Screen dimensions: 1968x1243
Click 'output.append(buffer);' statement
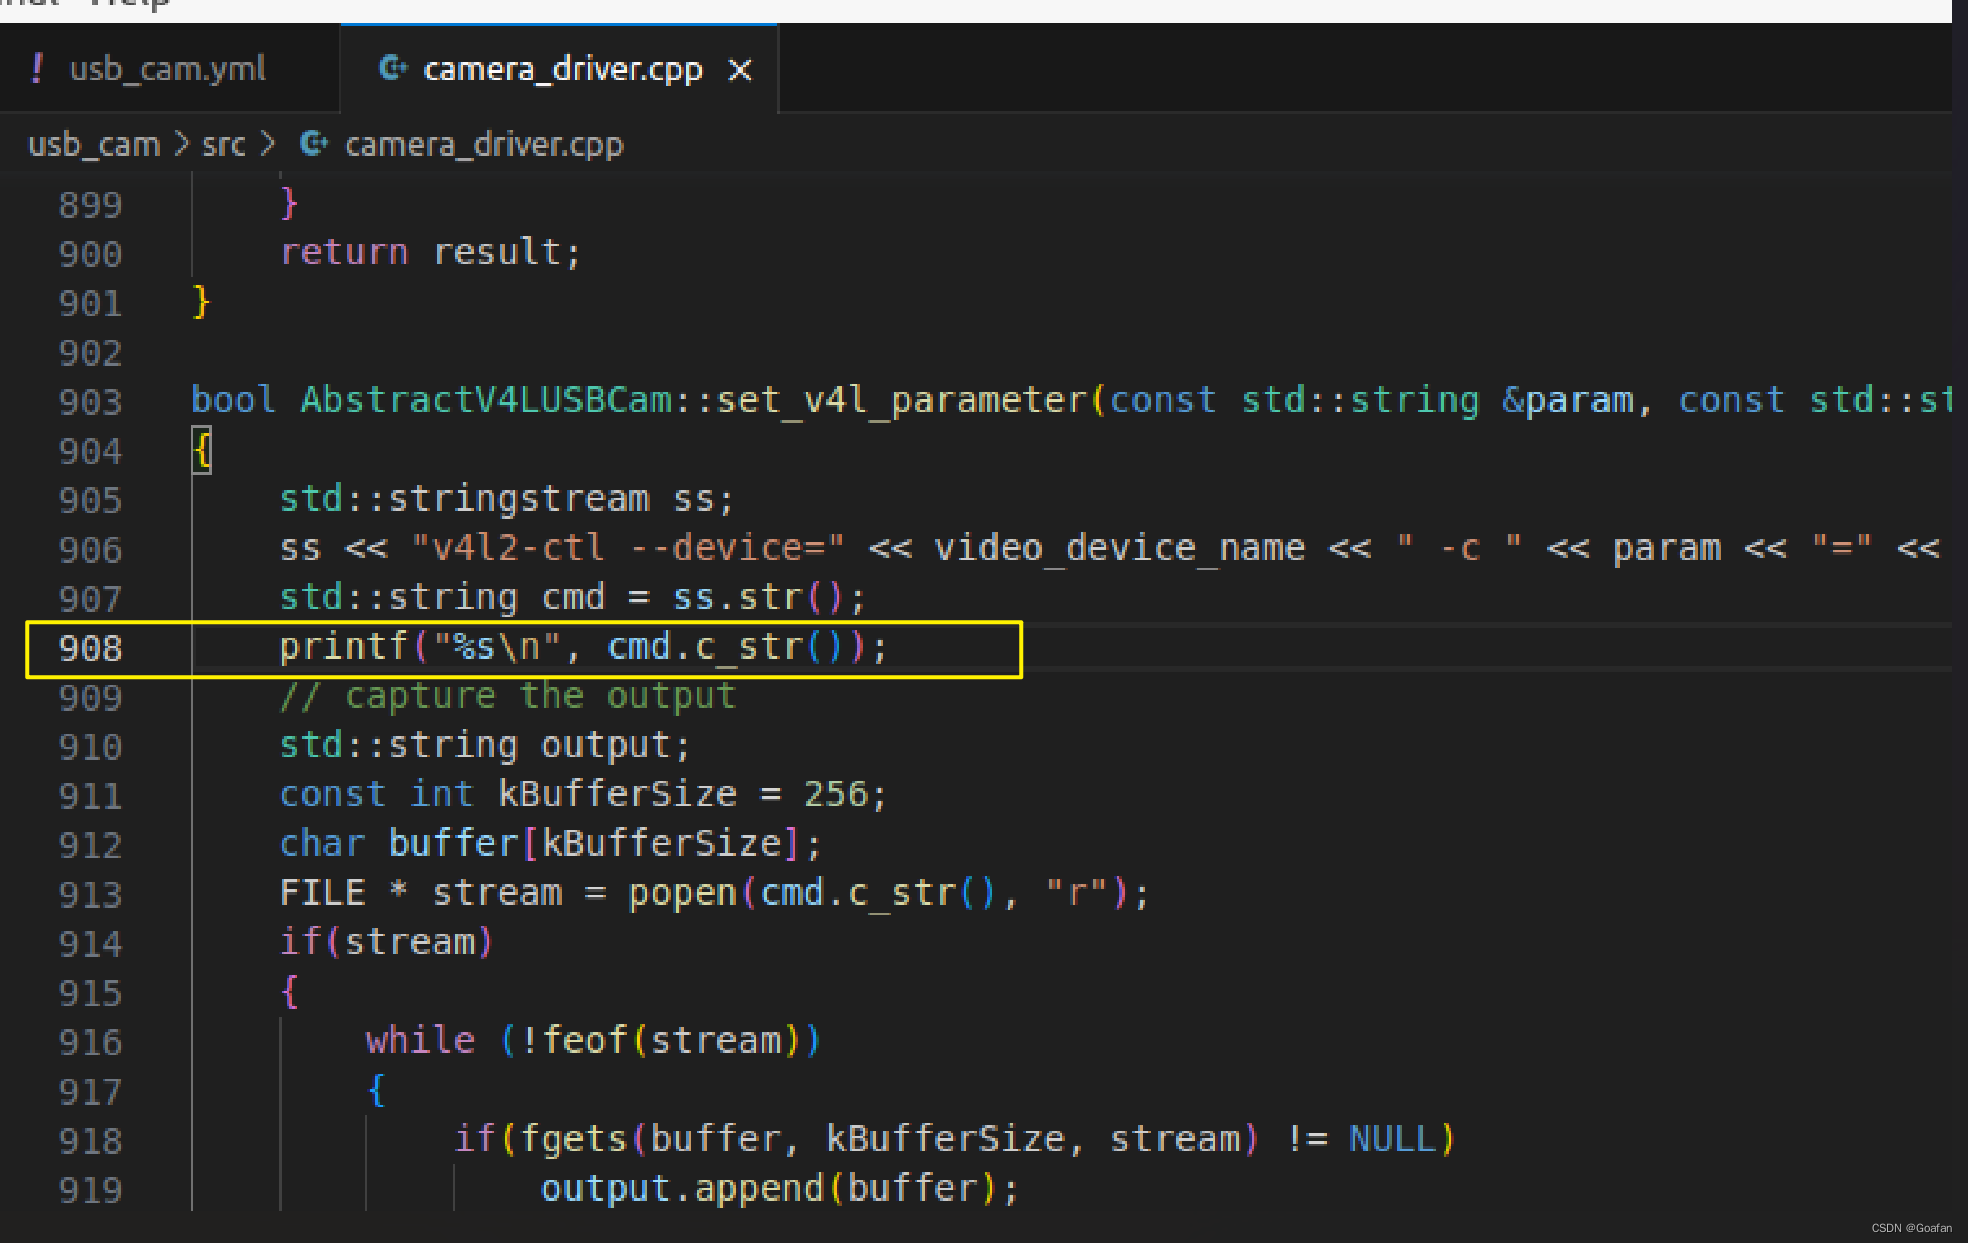(780, 1188)
